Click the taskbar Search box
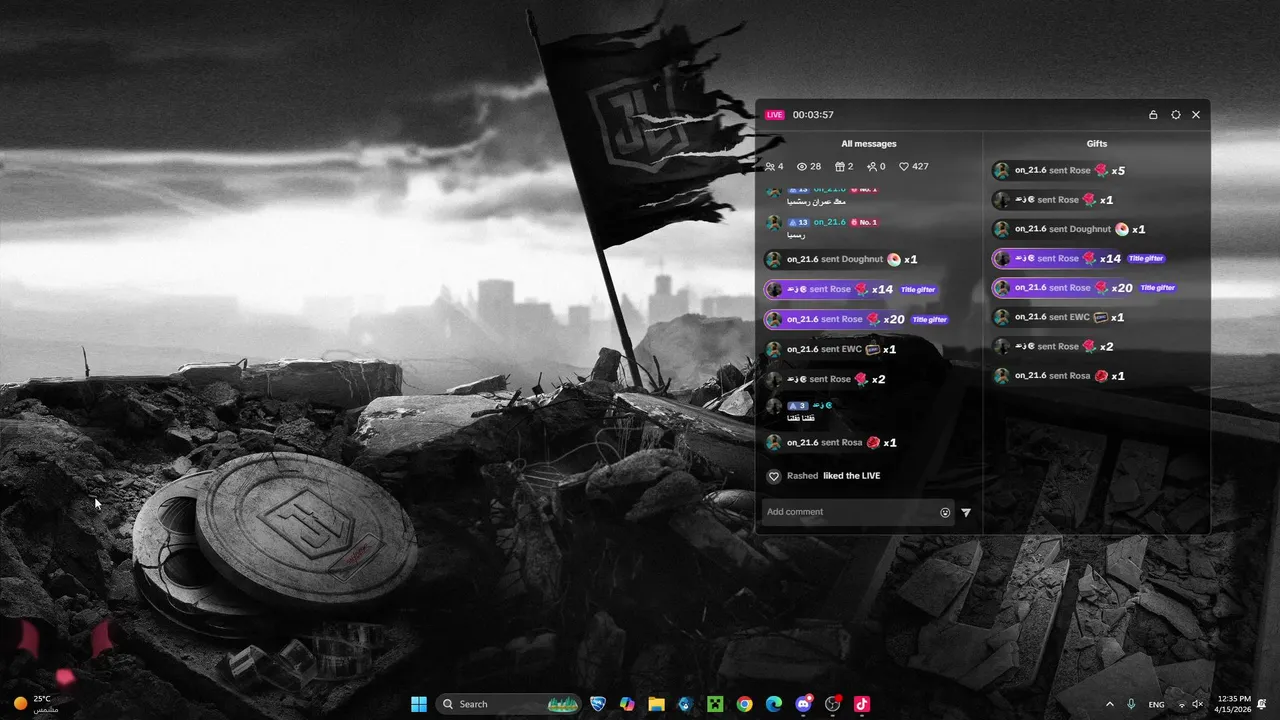 click(x=508, y=704)
